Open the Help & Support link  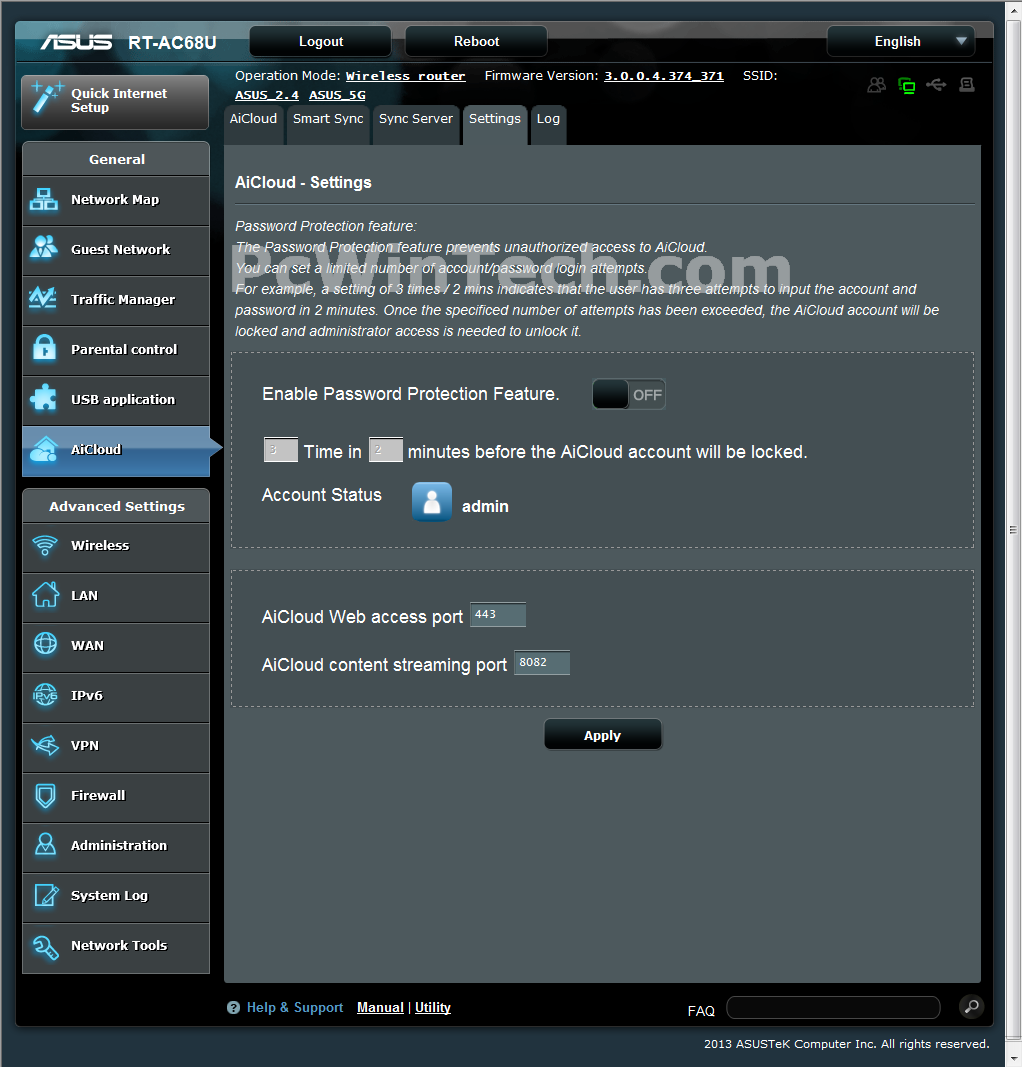(295, 1007)
